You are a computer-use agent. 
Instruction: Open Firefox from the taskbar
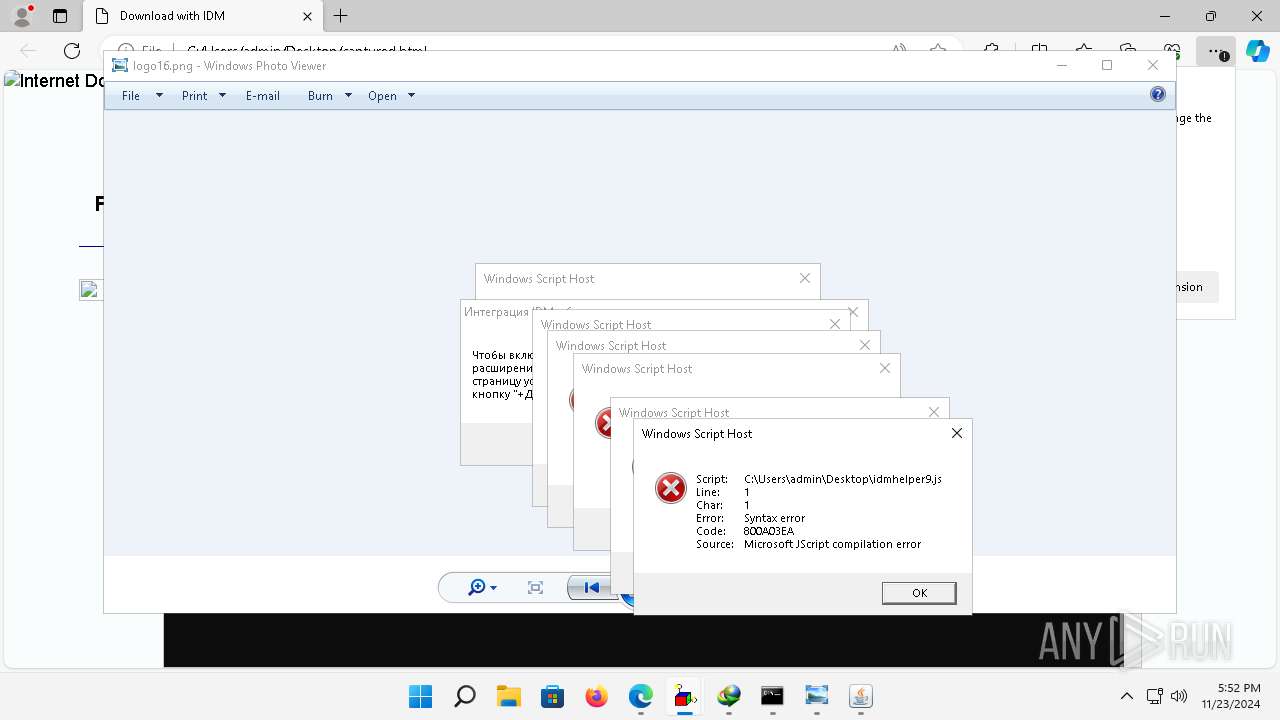tap(597, 696)
